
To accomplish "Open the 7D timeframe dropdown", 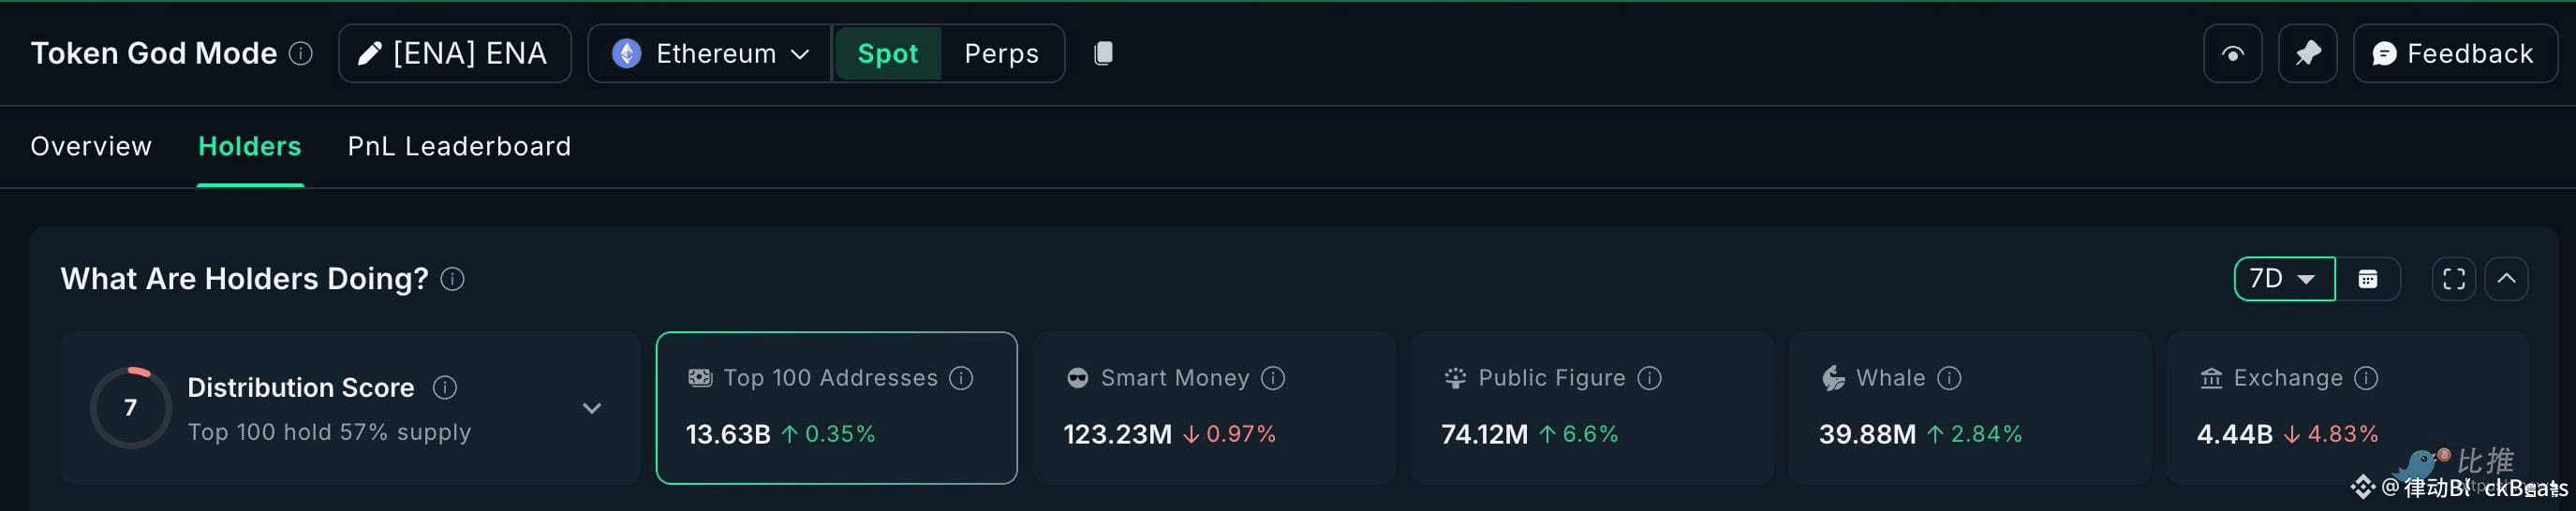I will click(x=2284, y=279).
